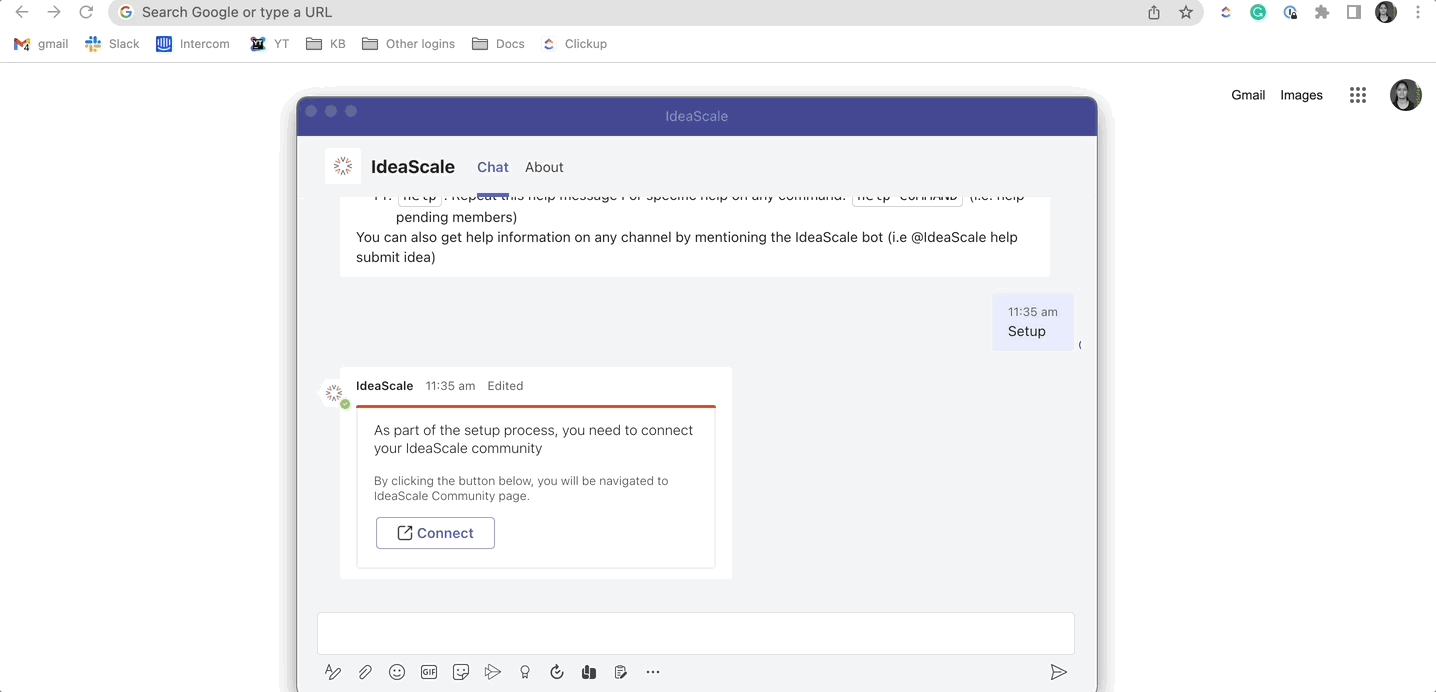This screenshot has width=1436, height=692.
Task: Click the IdeaScale app logo in header
Action: 343,166
